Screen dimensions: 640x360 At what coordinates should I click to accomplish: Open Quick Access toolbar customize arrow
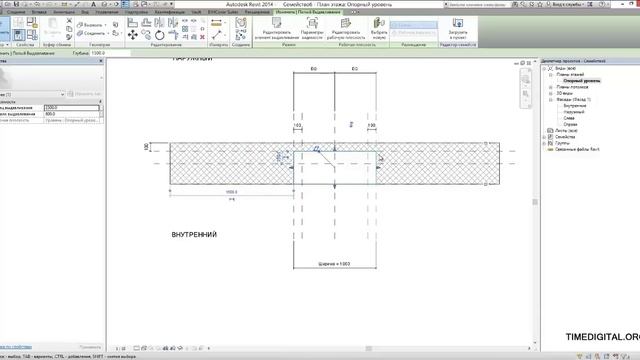[x=172, y=4]
